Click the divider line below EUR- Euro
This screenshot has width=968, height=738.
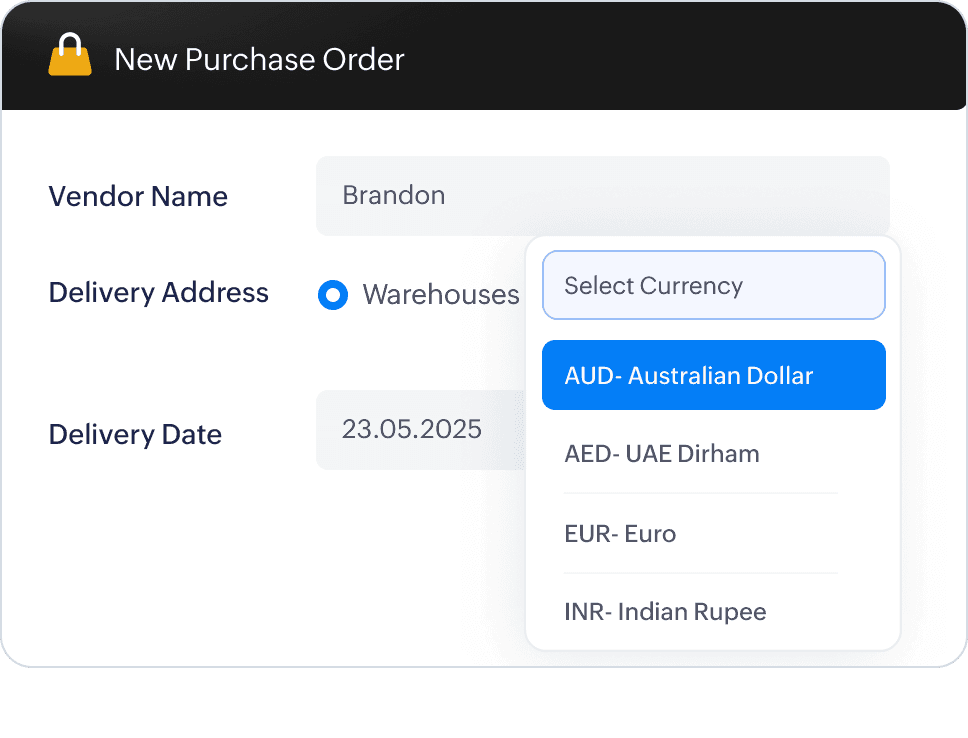pyautogui.click(x=700, y=573)
